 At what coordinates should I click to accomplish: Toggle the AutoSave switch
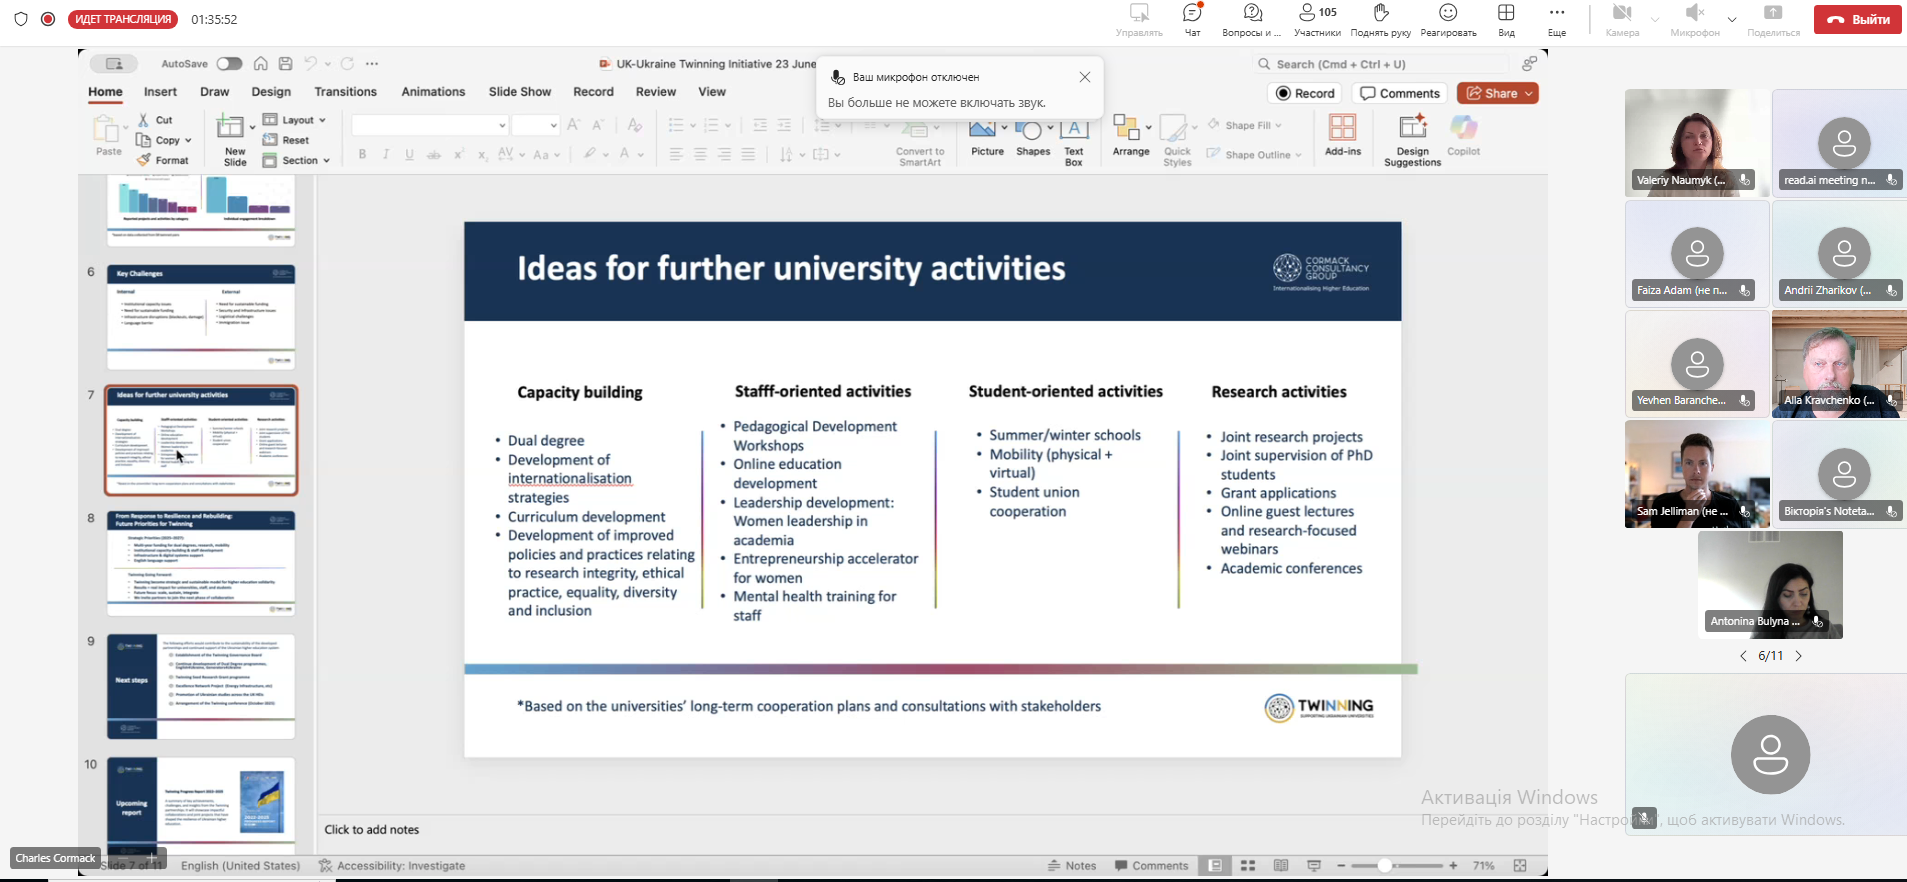click(229, 64)
